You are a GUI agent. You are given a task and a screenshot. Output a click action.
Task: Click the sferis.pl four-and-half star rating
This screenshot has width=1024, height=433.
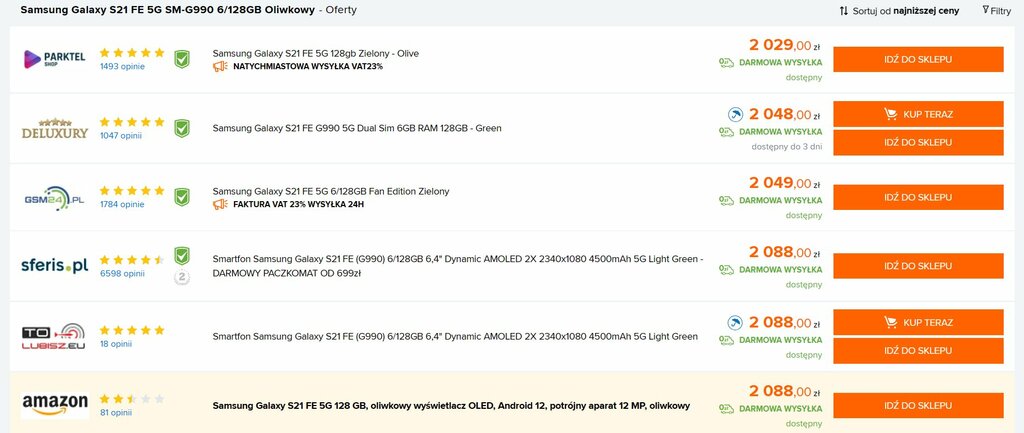[132, 260]
